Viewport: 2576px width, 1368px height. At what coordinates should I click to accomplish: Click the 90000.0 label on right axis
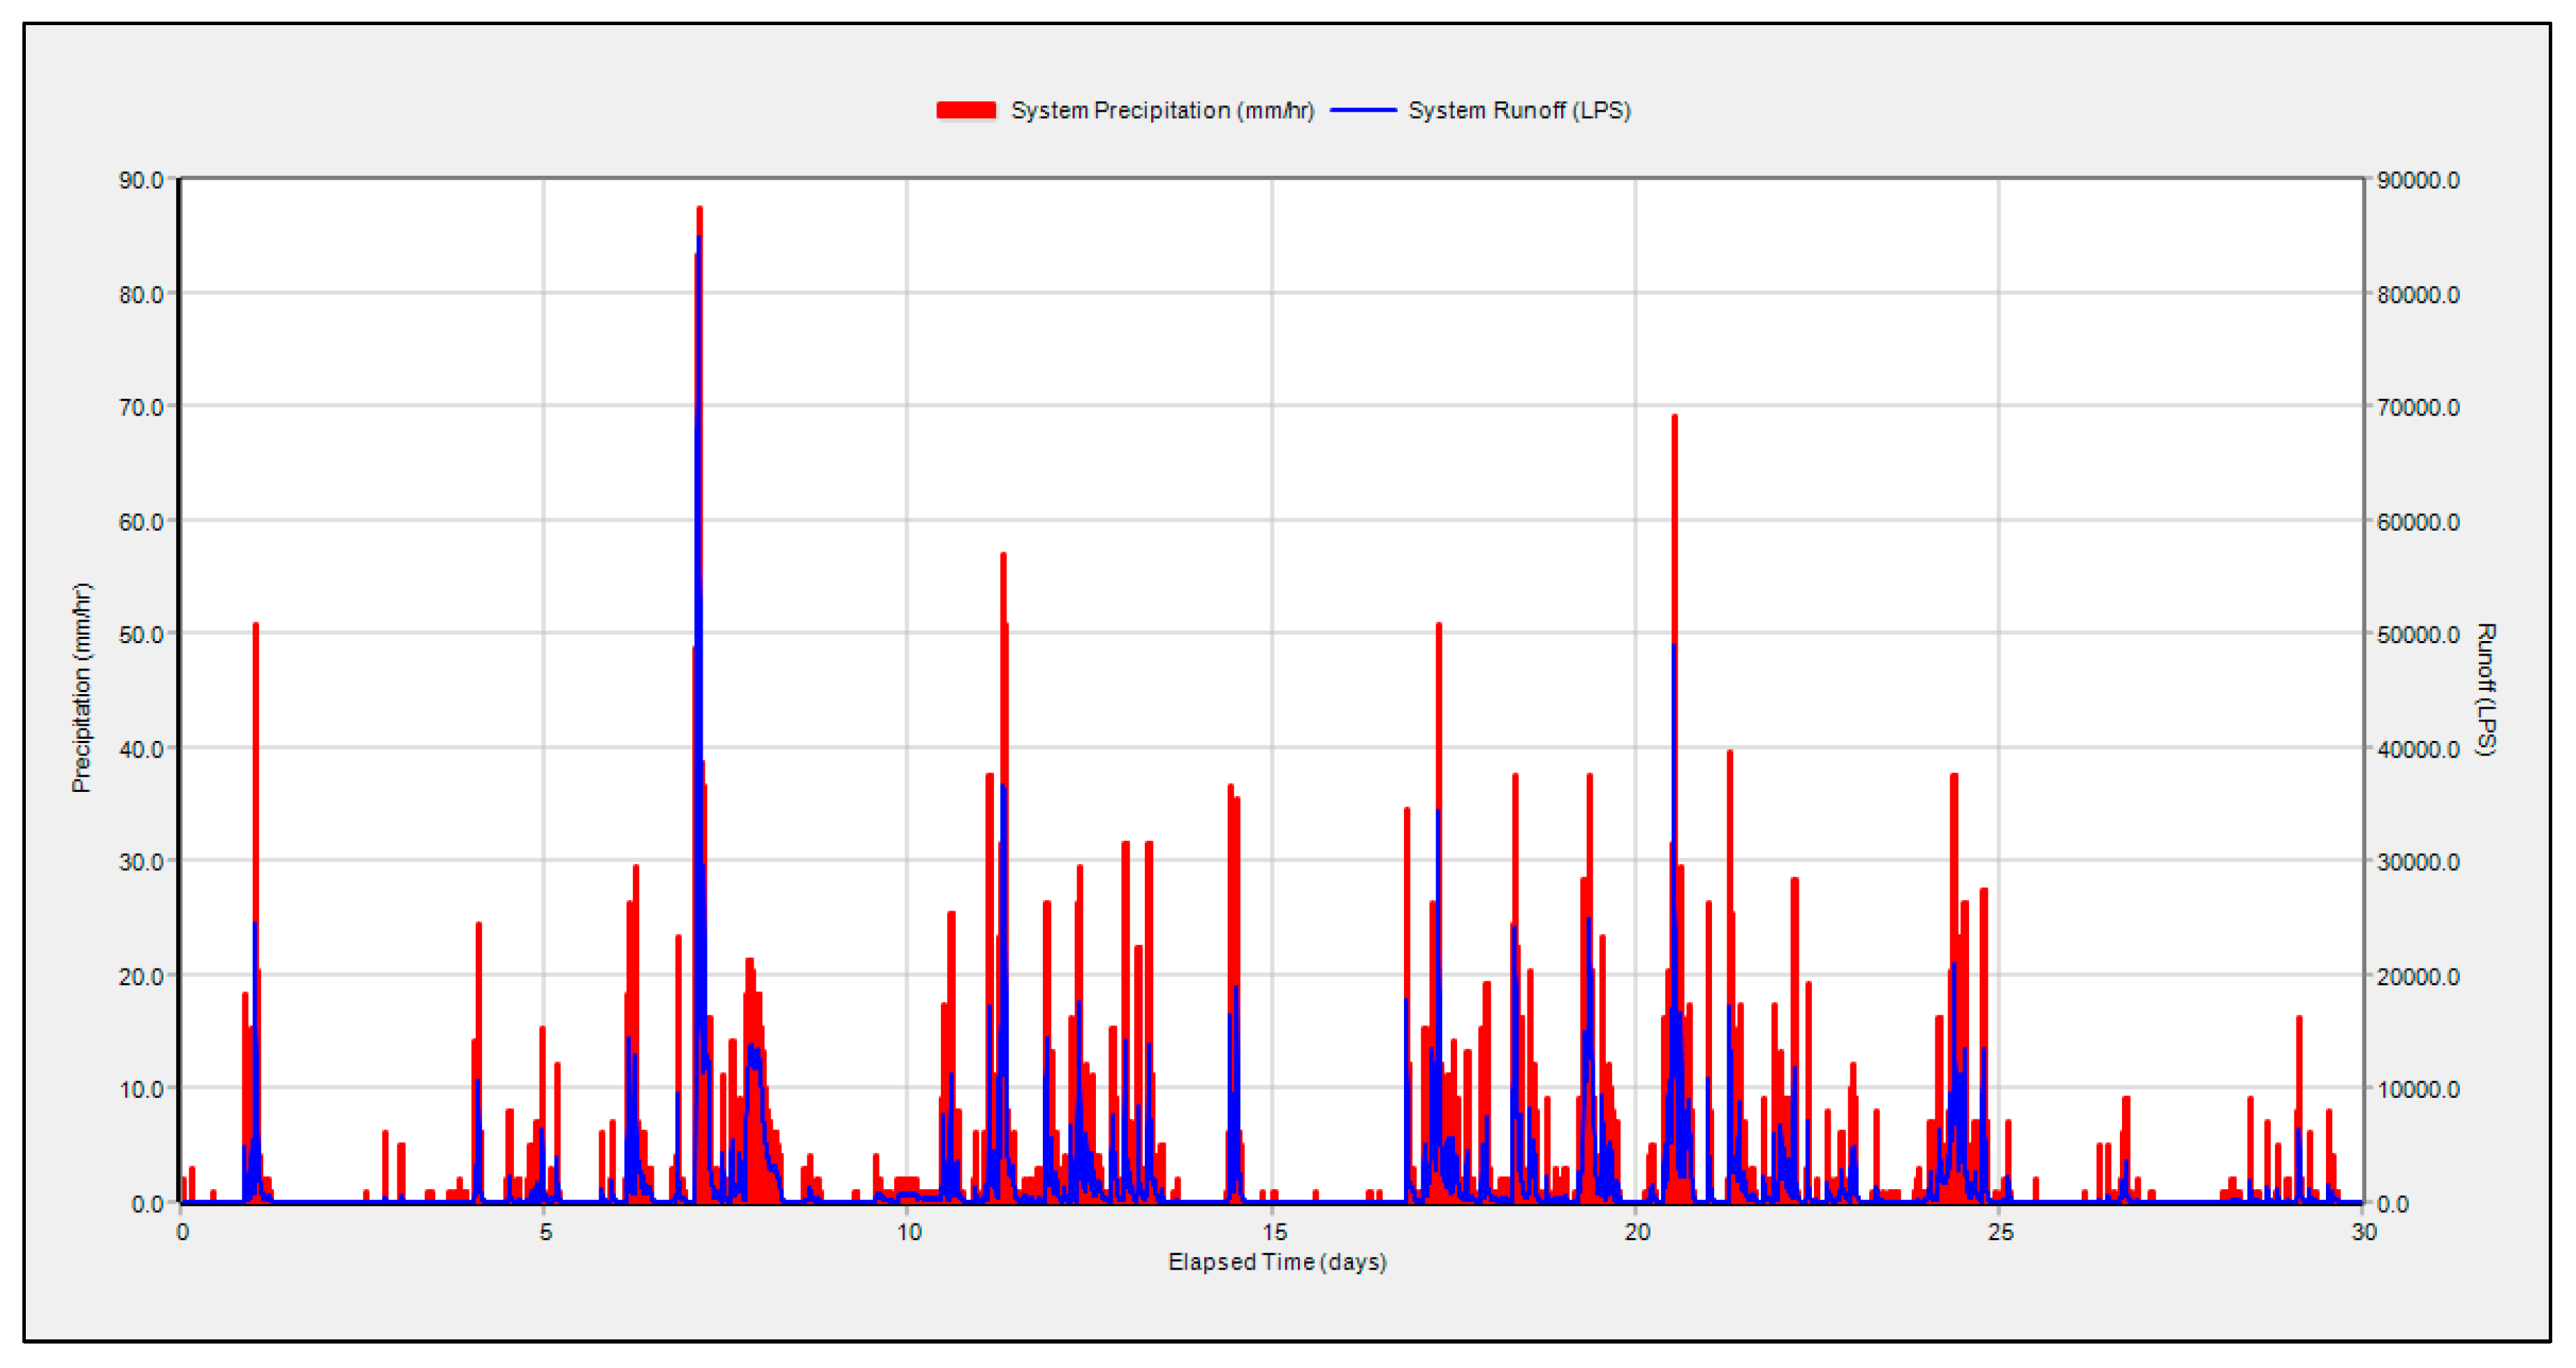pos(2415,180)
